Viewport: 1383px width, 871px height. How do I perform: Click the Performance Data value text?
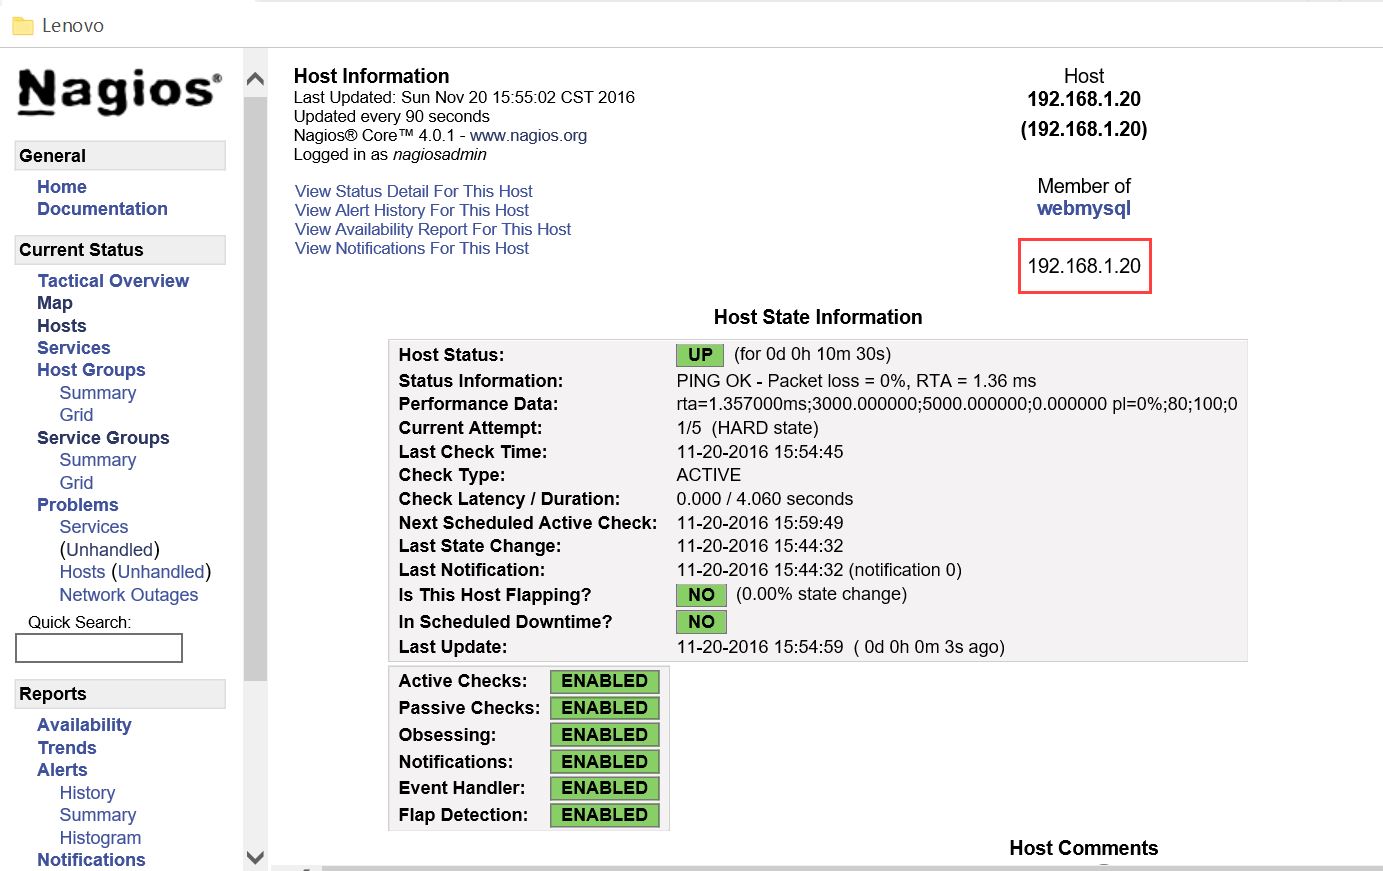pyautogui.click(x=957, y=404)
